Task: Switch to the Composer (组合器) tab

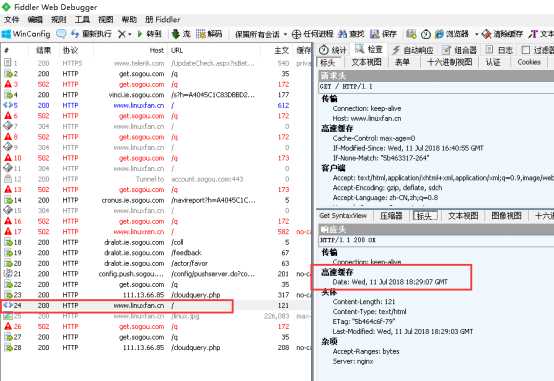Action: [x=460, y=50]
